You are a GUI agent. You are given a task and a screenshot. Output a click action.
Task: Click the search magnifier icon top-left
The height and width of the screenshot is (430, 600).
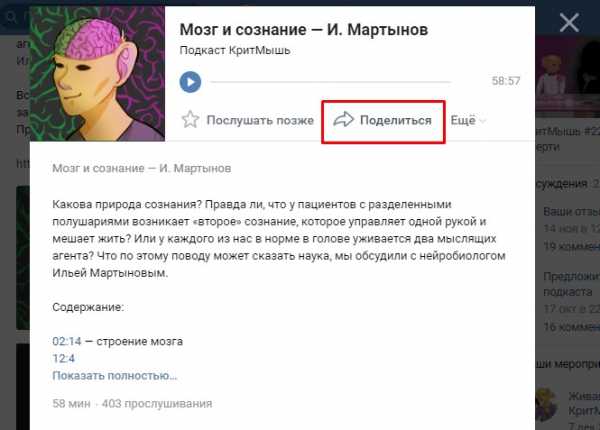tap(11, 17)
